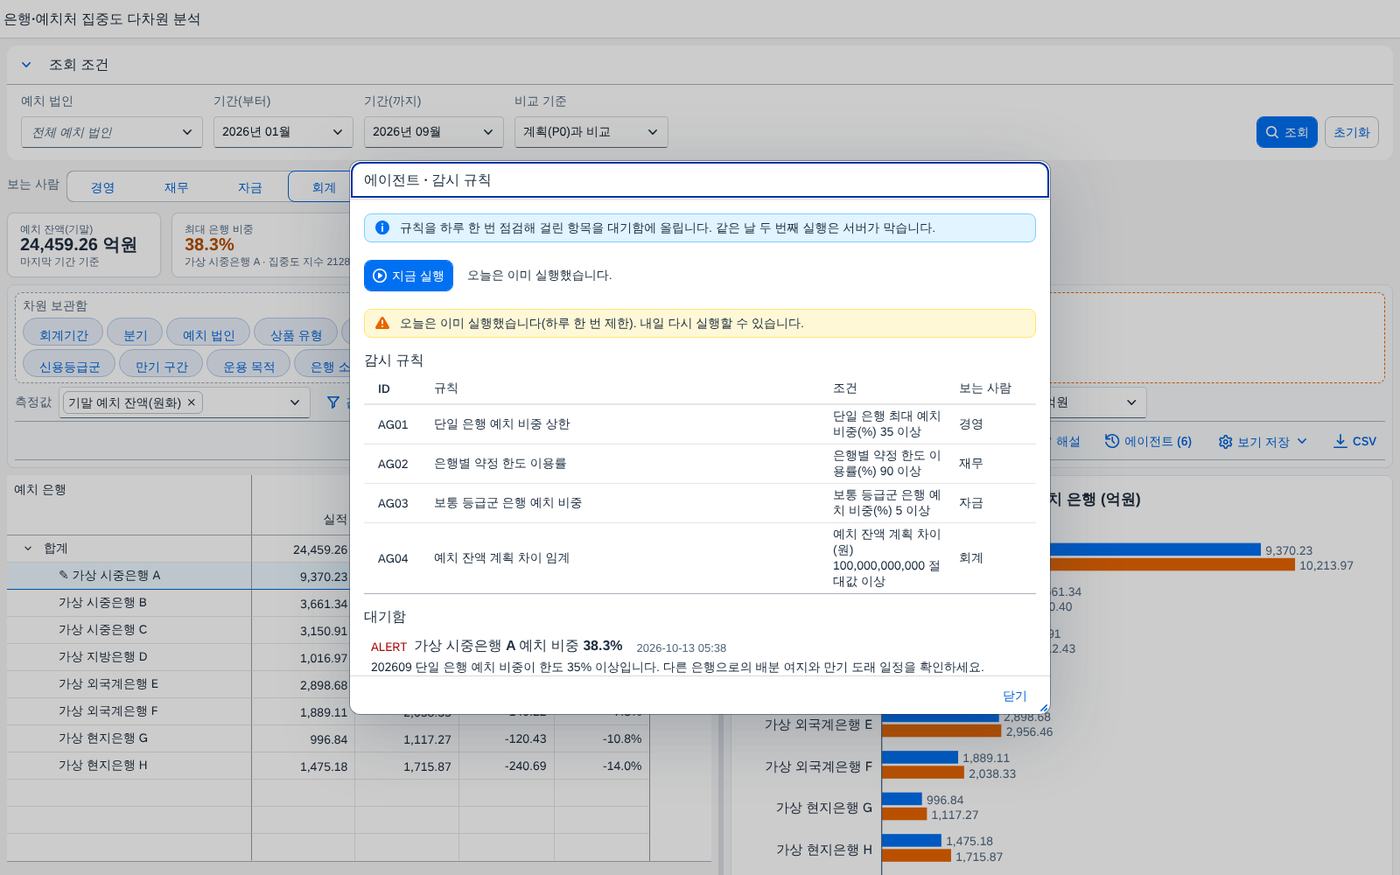Screen dimensions: 1400x875
Task: Click the ALERT label in 대기함
Action: pyautogui.click(x=389, y=647)
